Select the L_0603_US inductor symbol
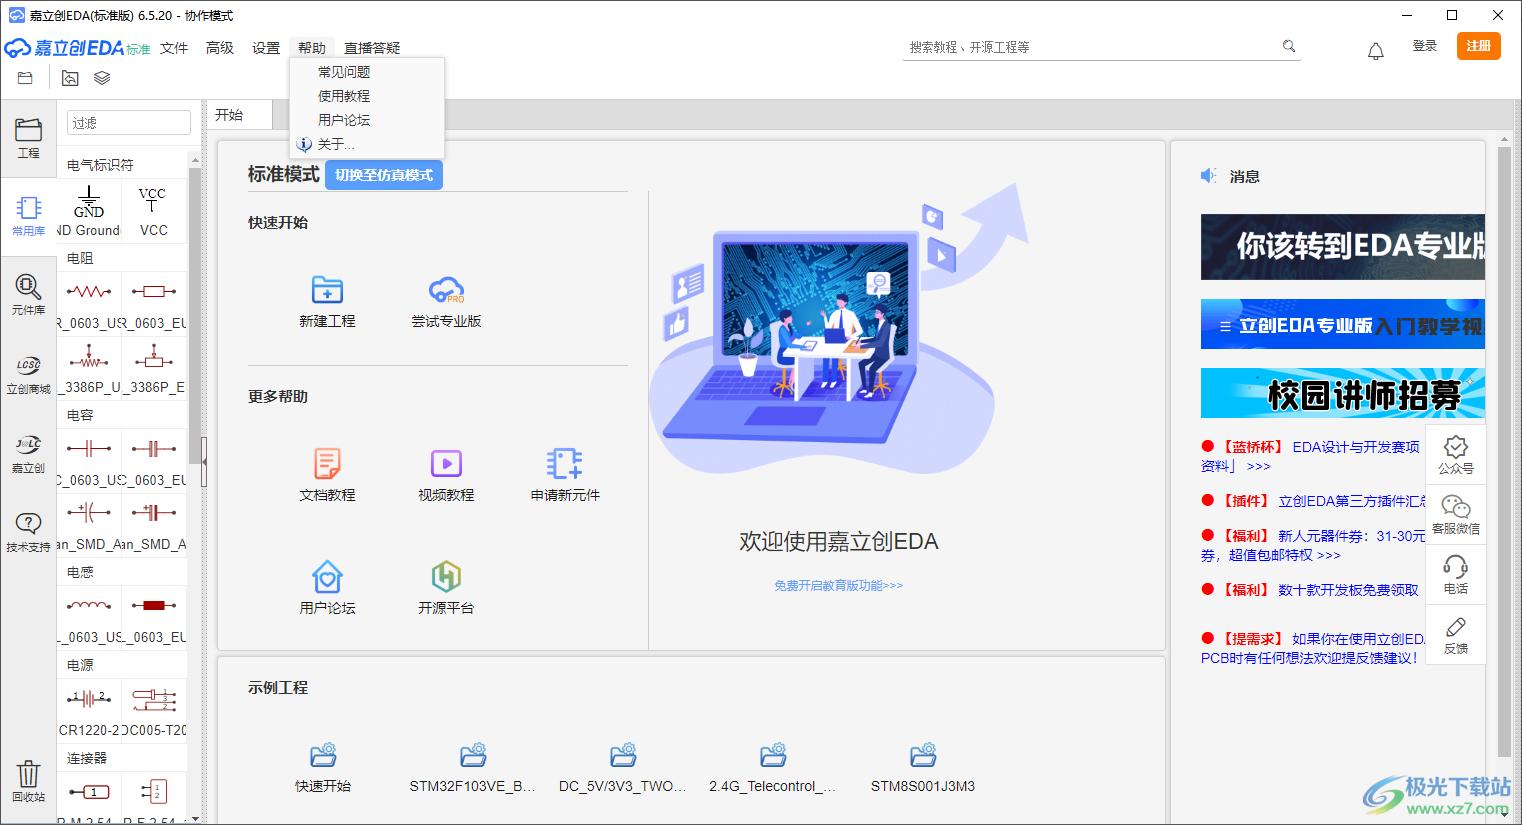This screenshot has height=825, width=1522. (89, 617)
